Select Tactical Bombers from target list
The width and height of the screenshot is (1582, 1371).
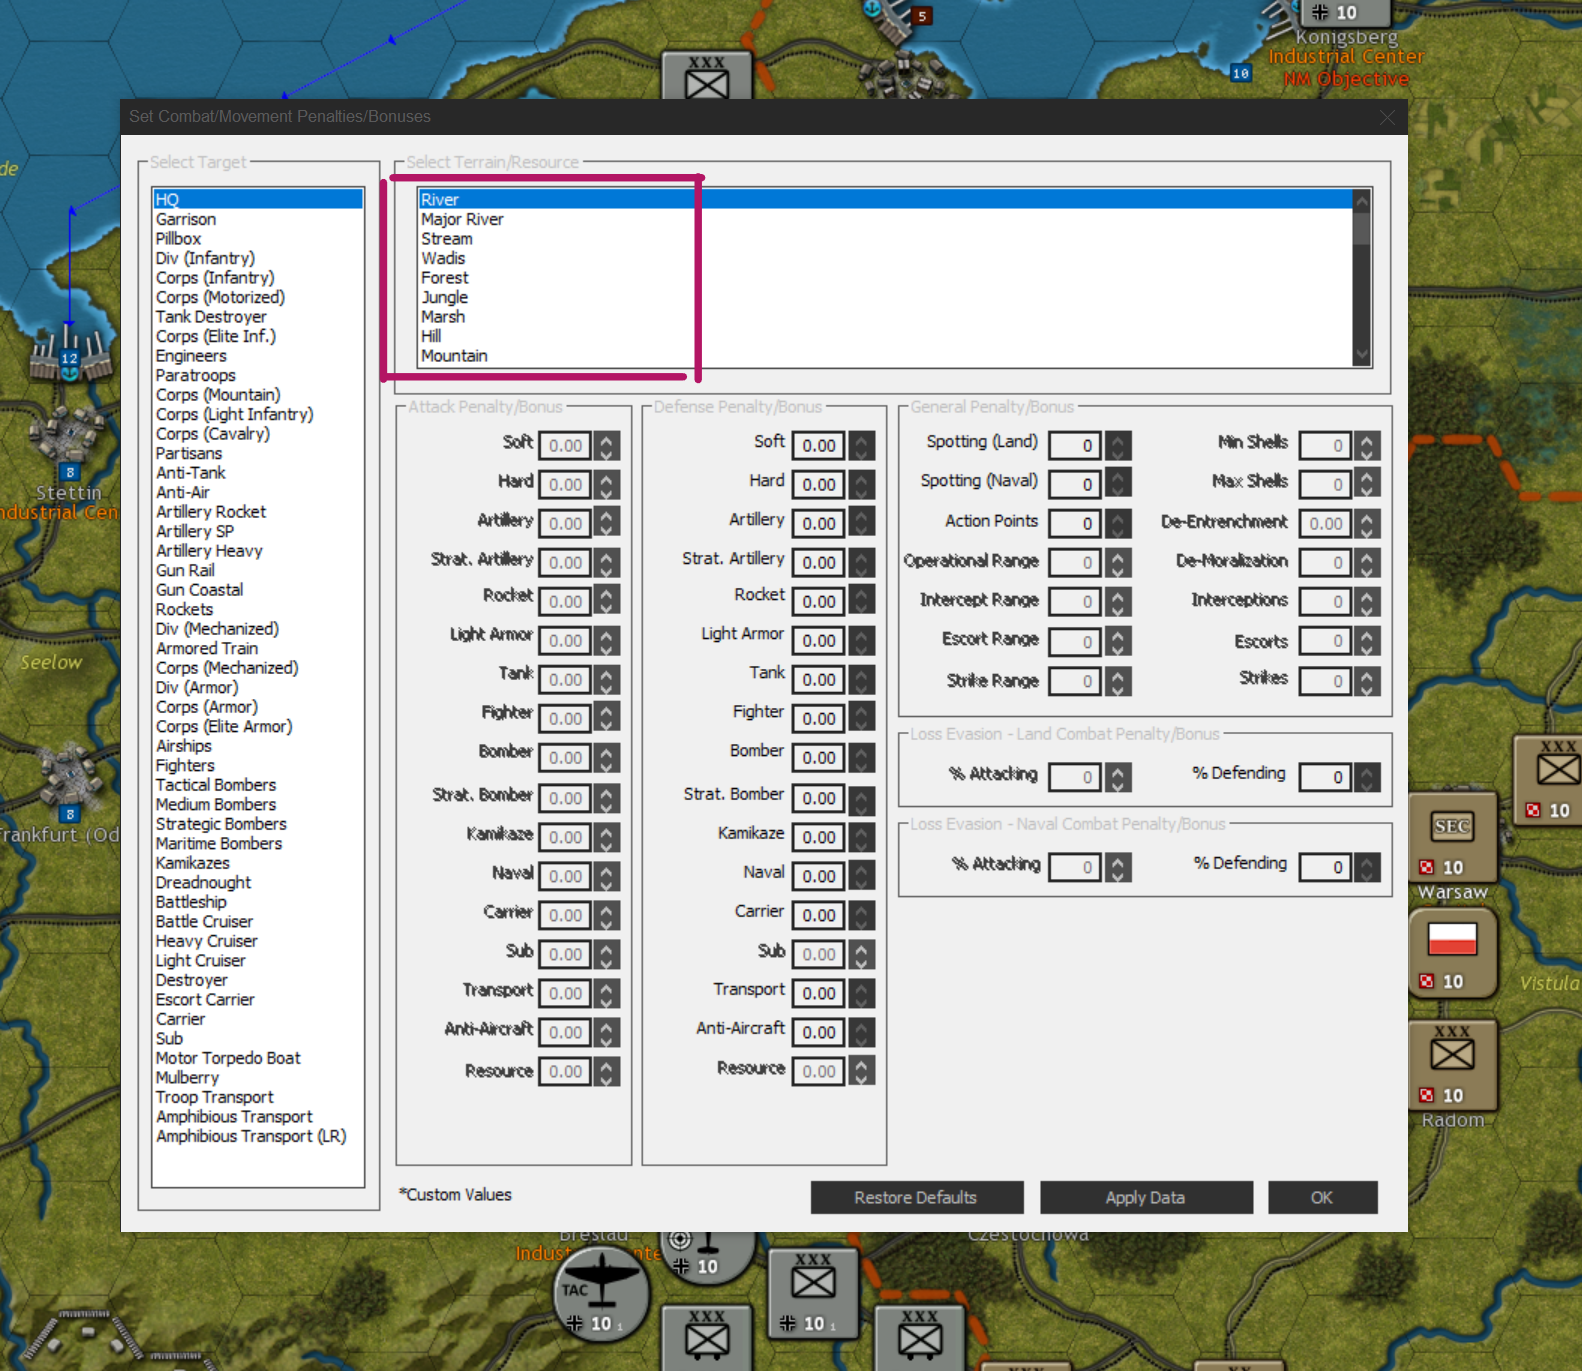[x=216, y=785]
